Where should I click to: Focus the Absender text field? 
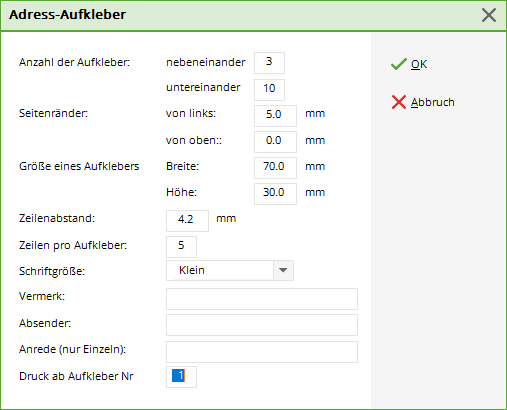click(x=262, y=325)
